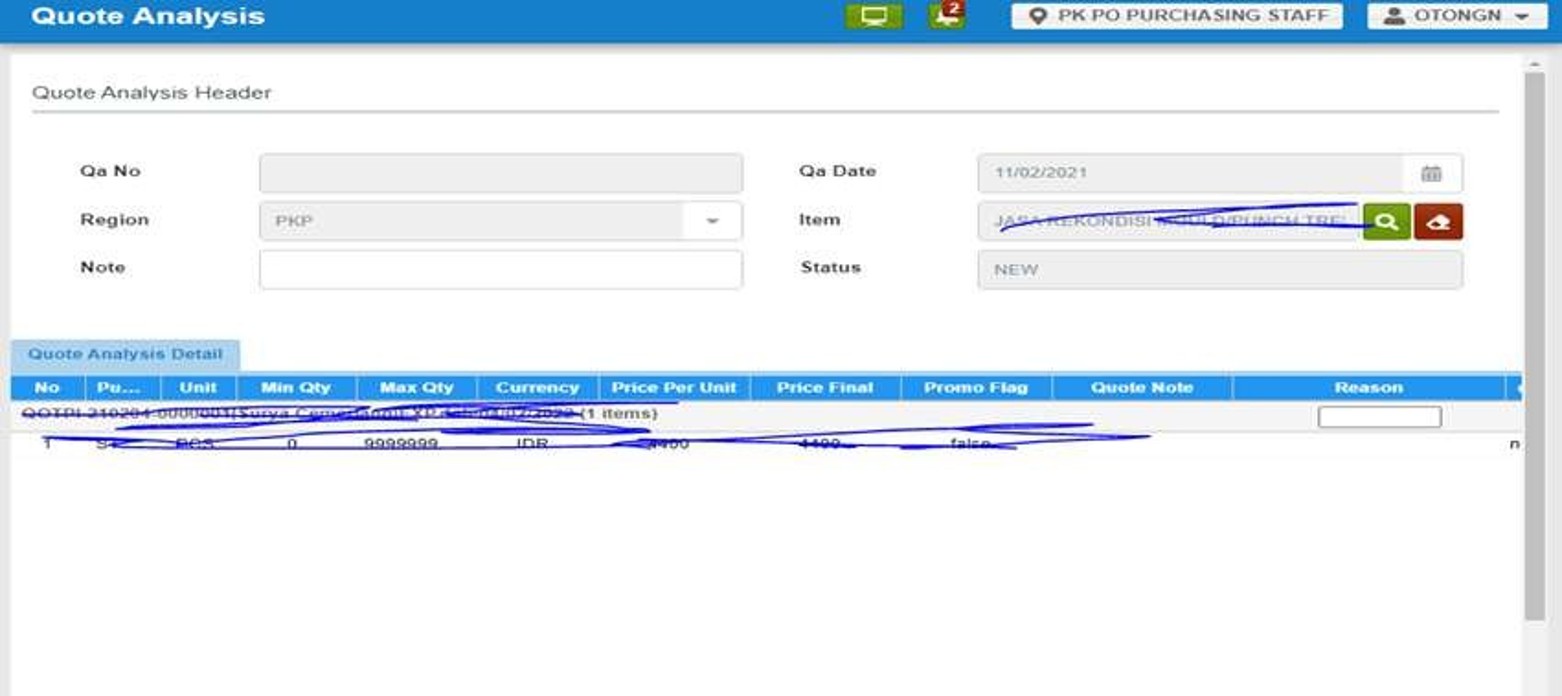
Task: Click the Max Qty value 9999999
Action: click(400, 443)
